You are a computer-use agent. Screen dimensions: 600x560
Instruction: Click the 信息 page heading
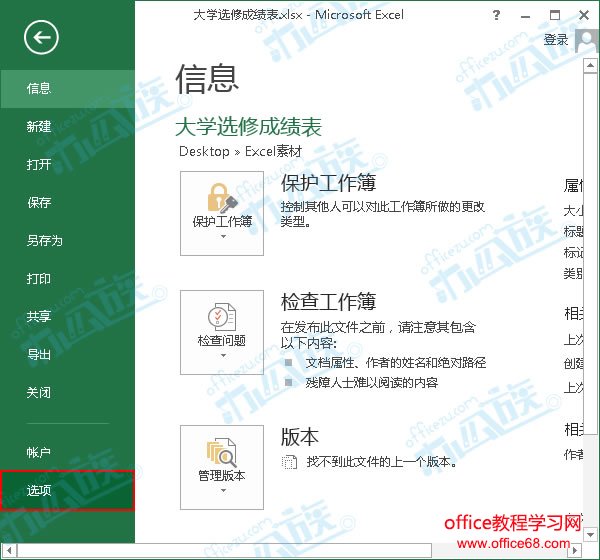pos(207,78)
